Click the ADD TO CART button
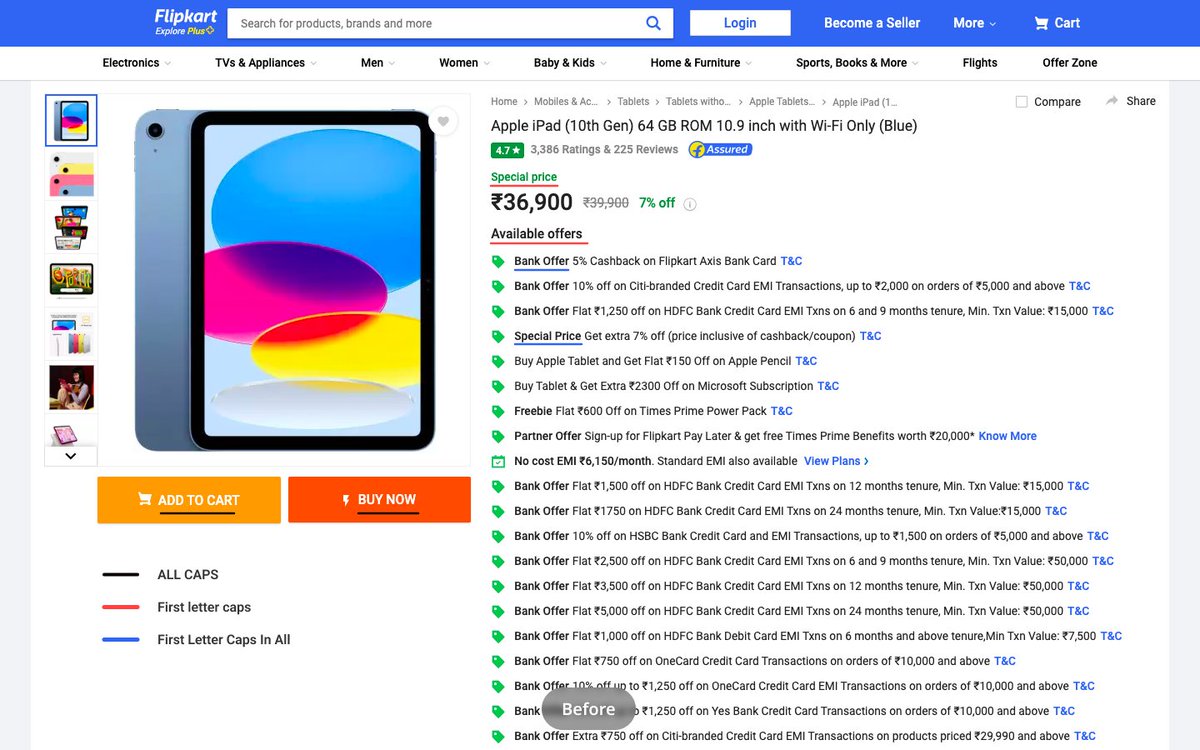 189,500
